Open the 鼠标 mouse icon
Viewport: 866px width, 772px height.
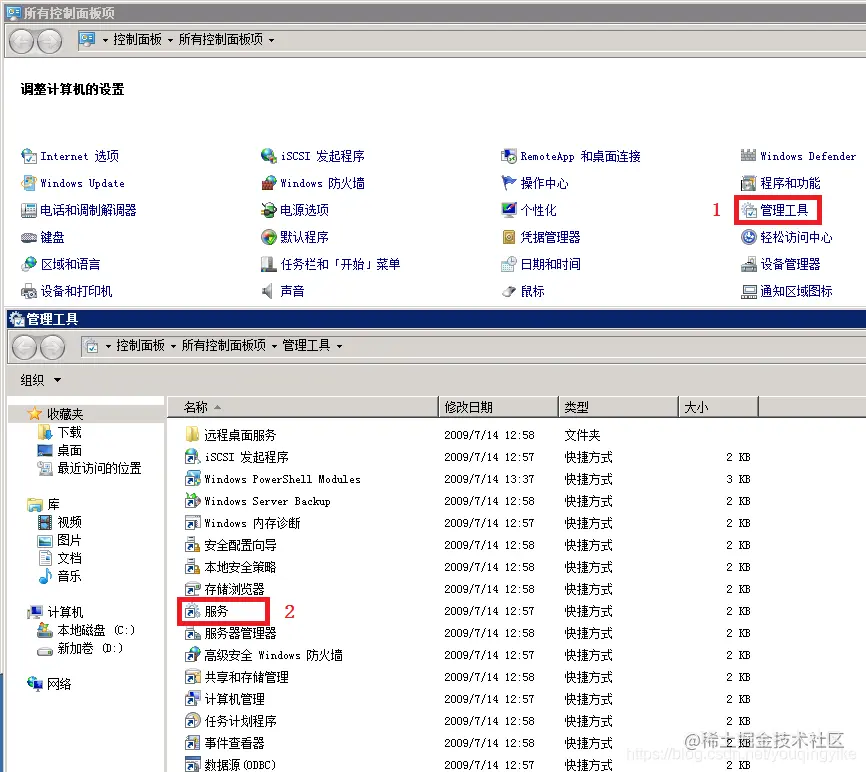point(509,291)
